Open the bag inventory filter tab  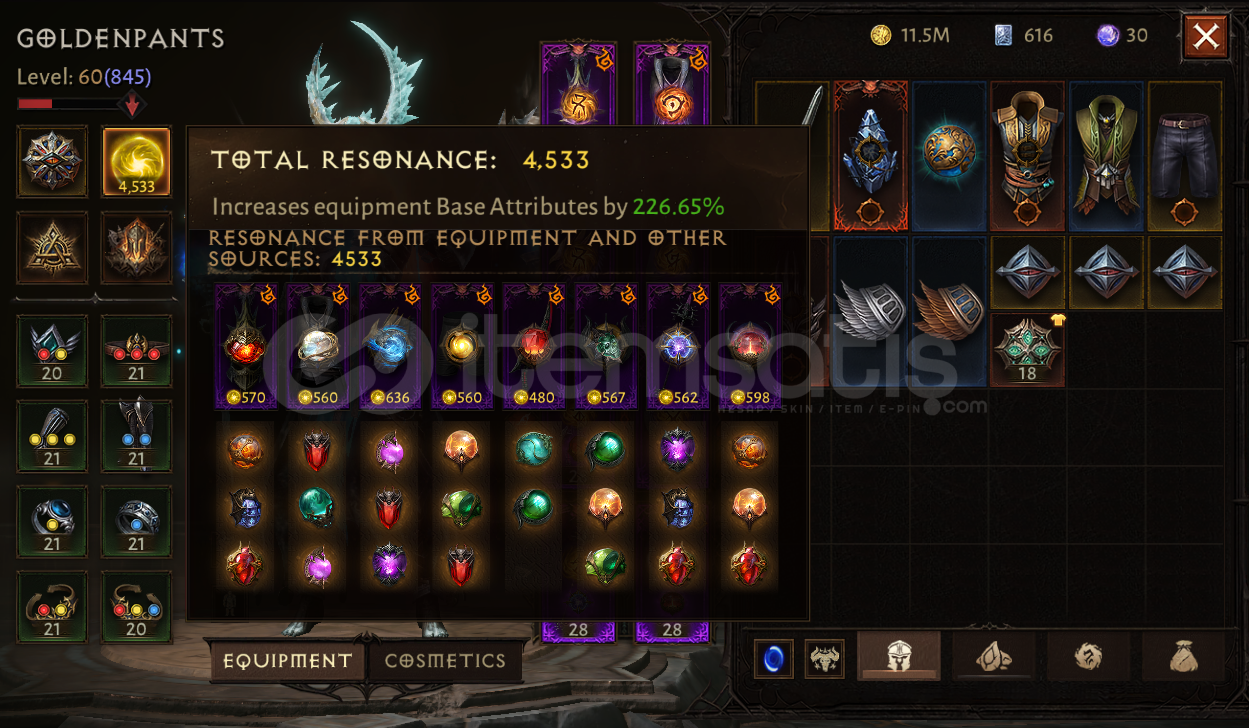[1184, 657]
